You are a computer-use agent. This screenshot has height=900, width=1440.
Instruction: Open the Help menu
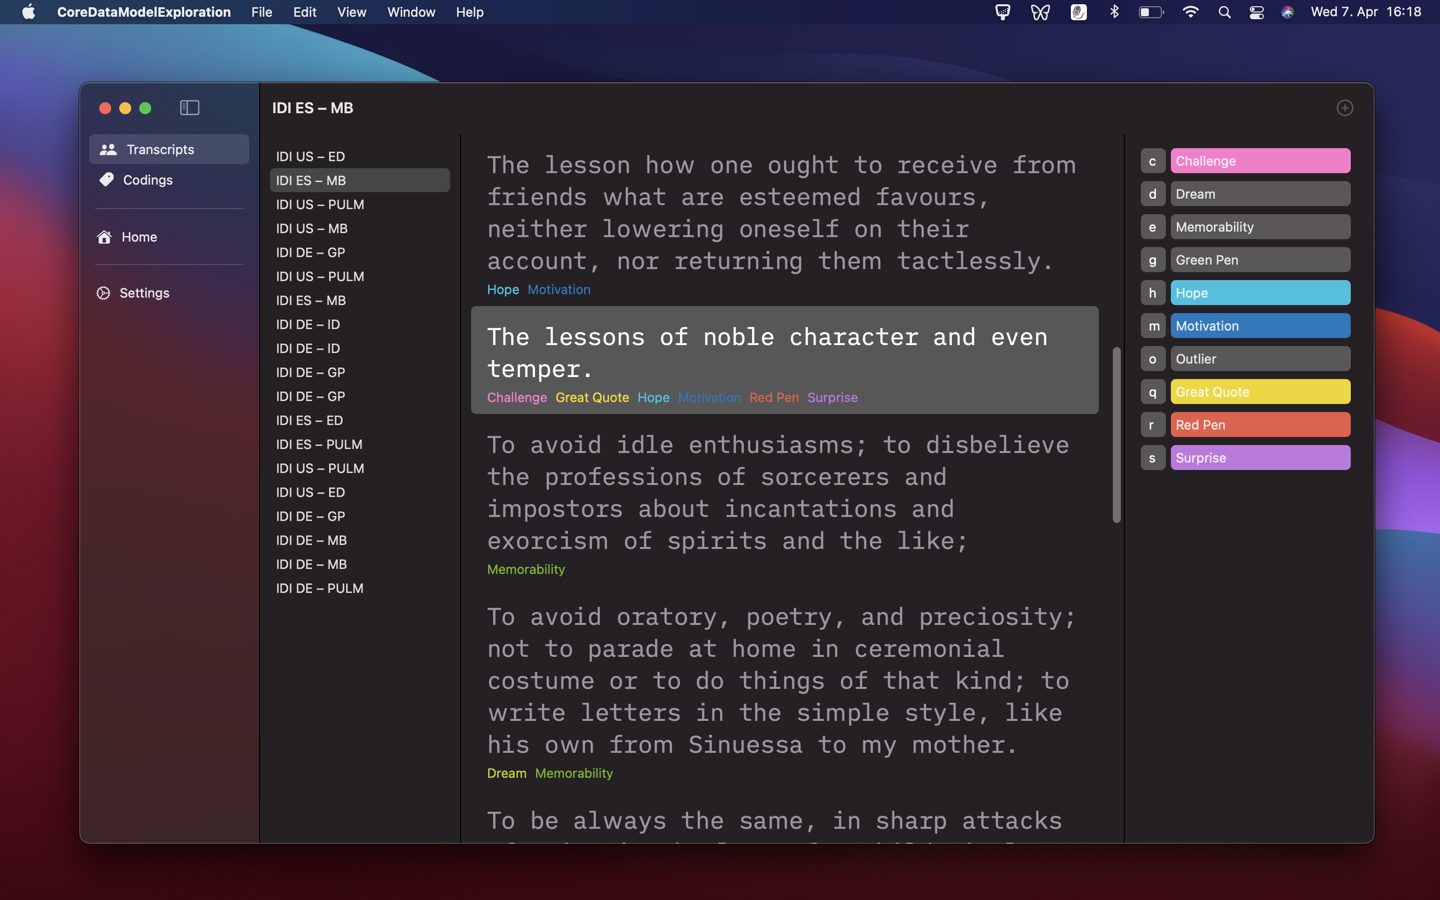(x=470, y=12)
